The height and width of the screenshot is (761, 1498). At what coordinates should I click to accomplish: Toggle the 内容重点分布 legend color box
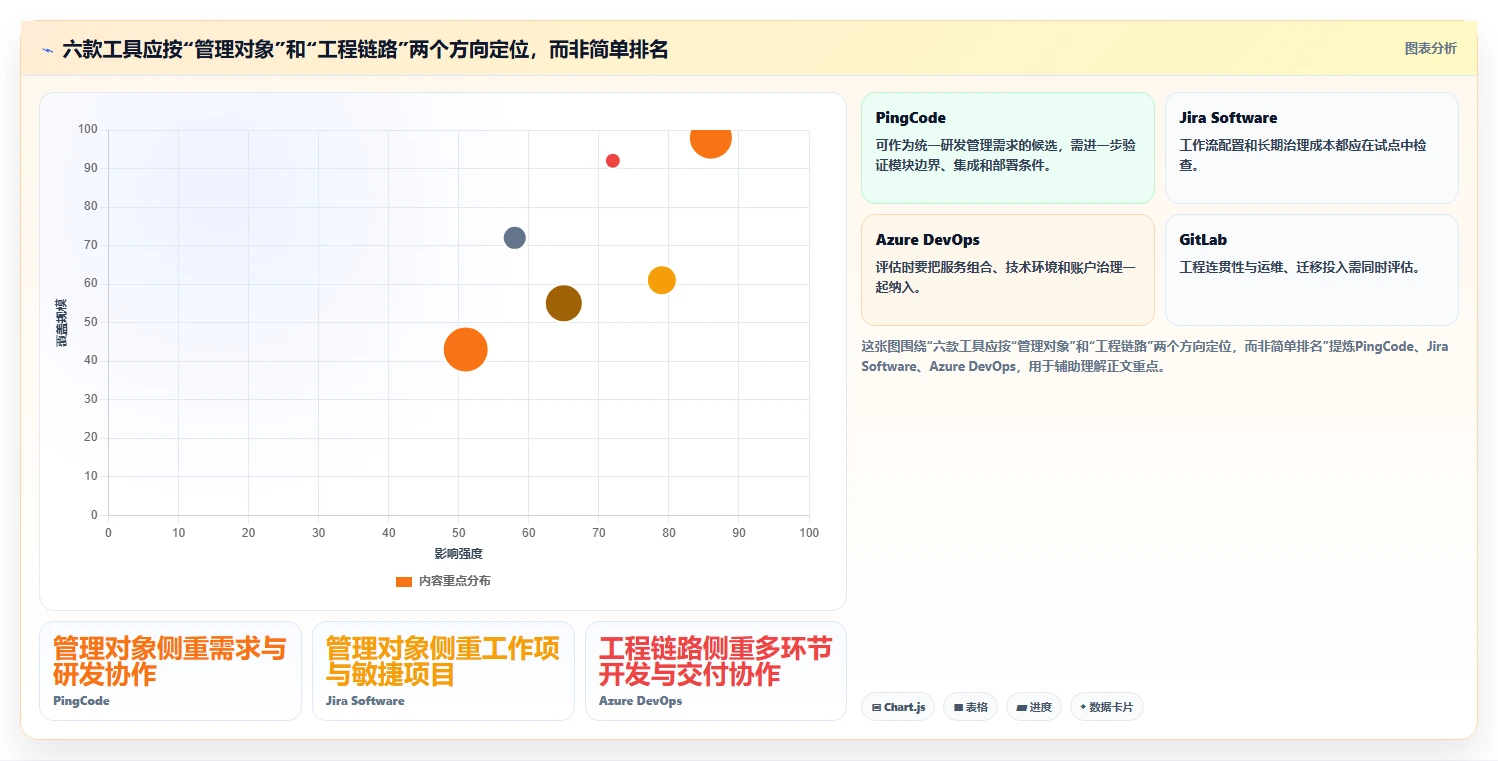(403, 581)
